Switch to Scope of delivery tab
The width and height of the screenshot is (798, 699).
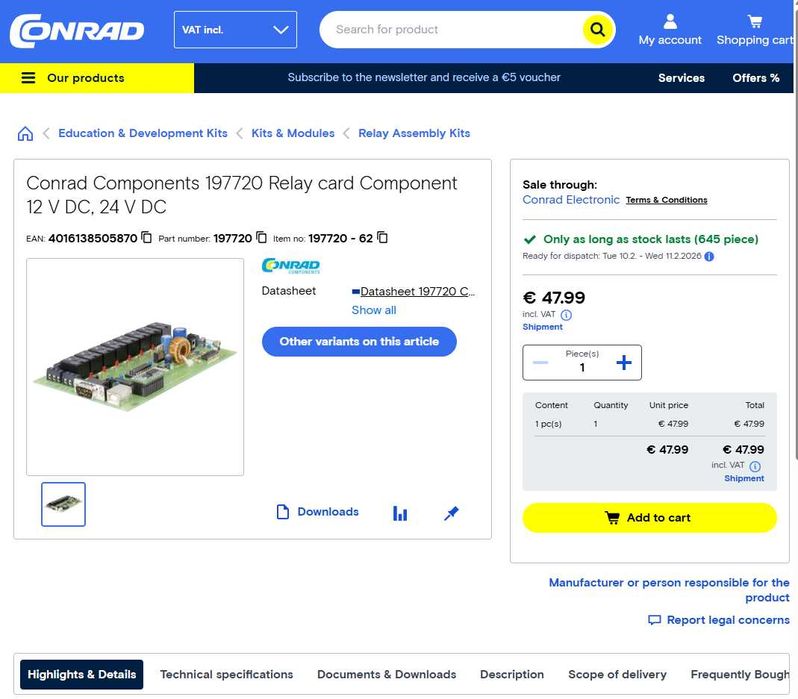(x=617, y=675)
